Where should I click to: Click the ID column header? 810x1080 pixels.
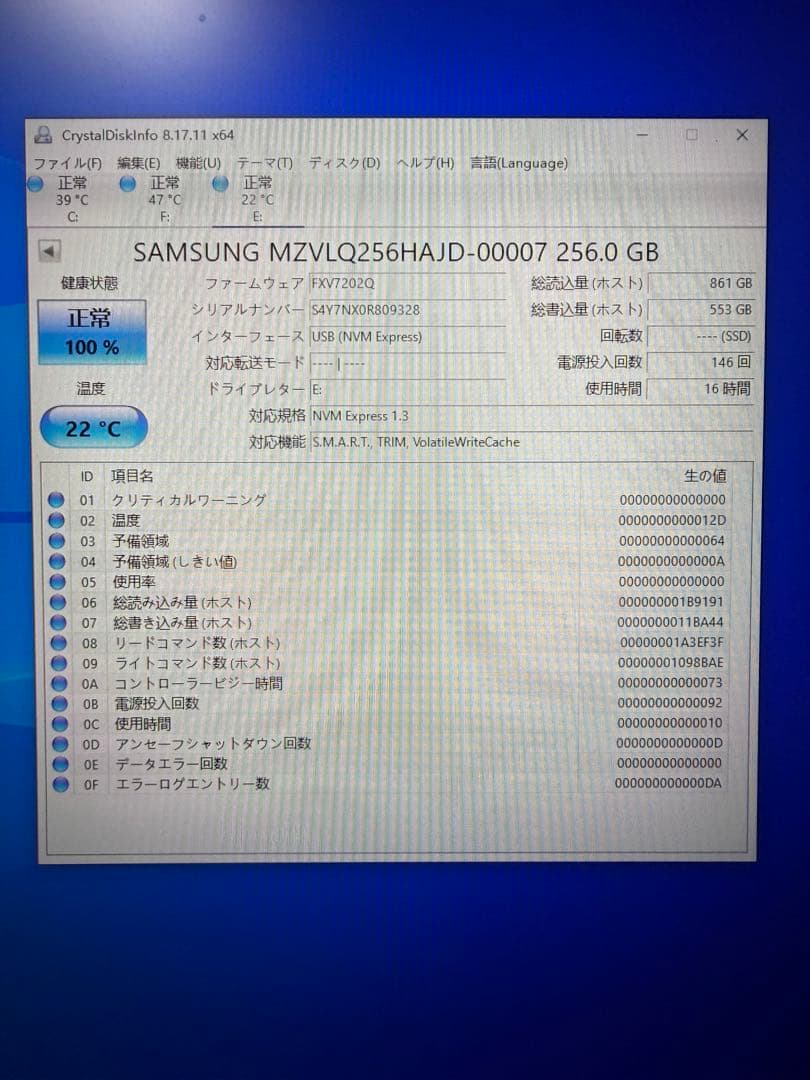[87, 477]
